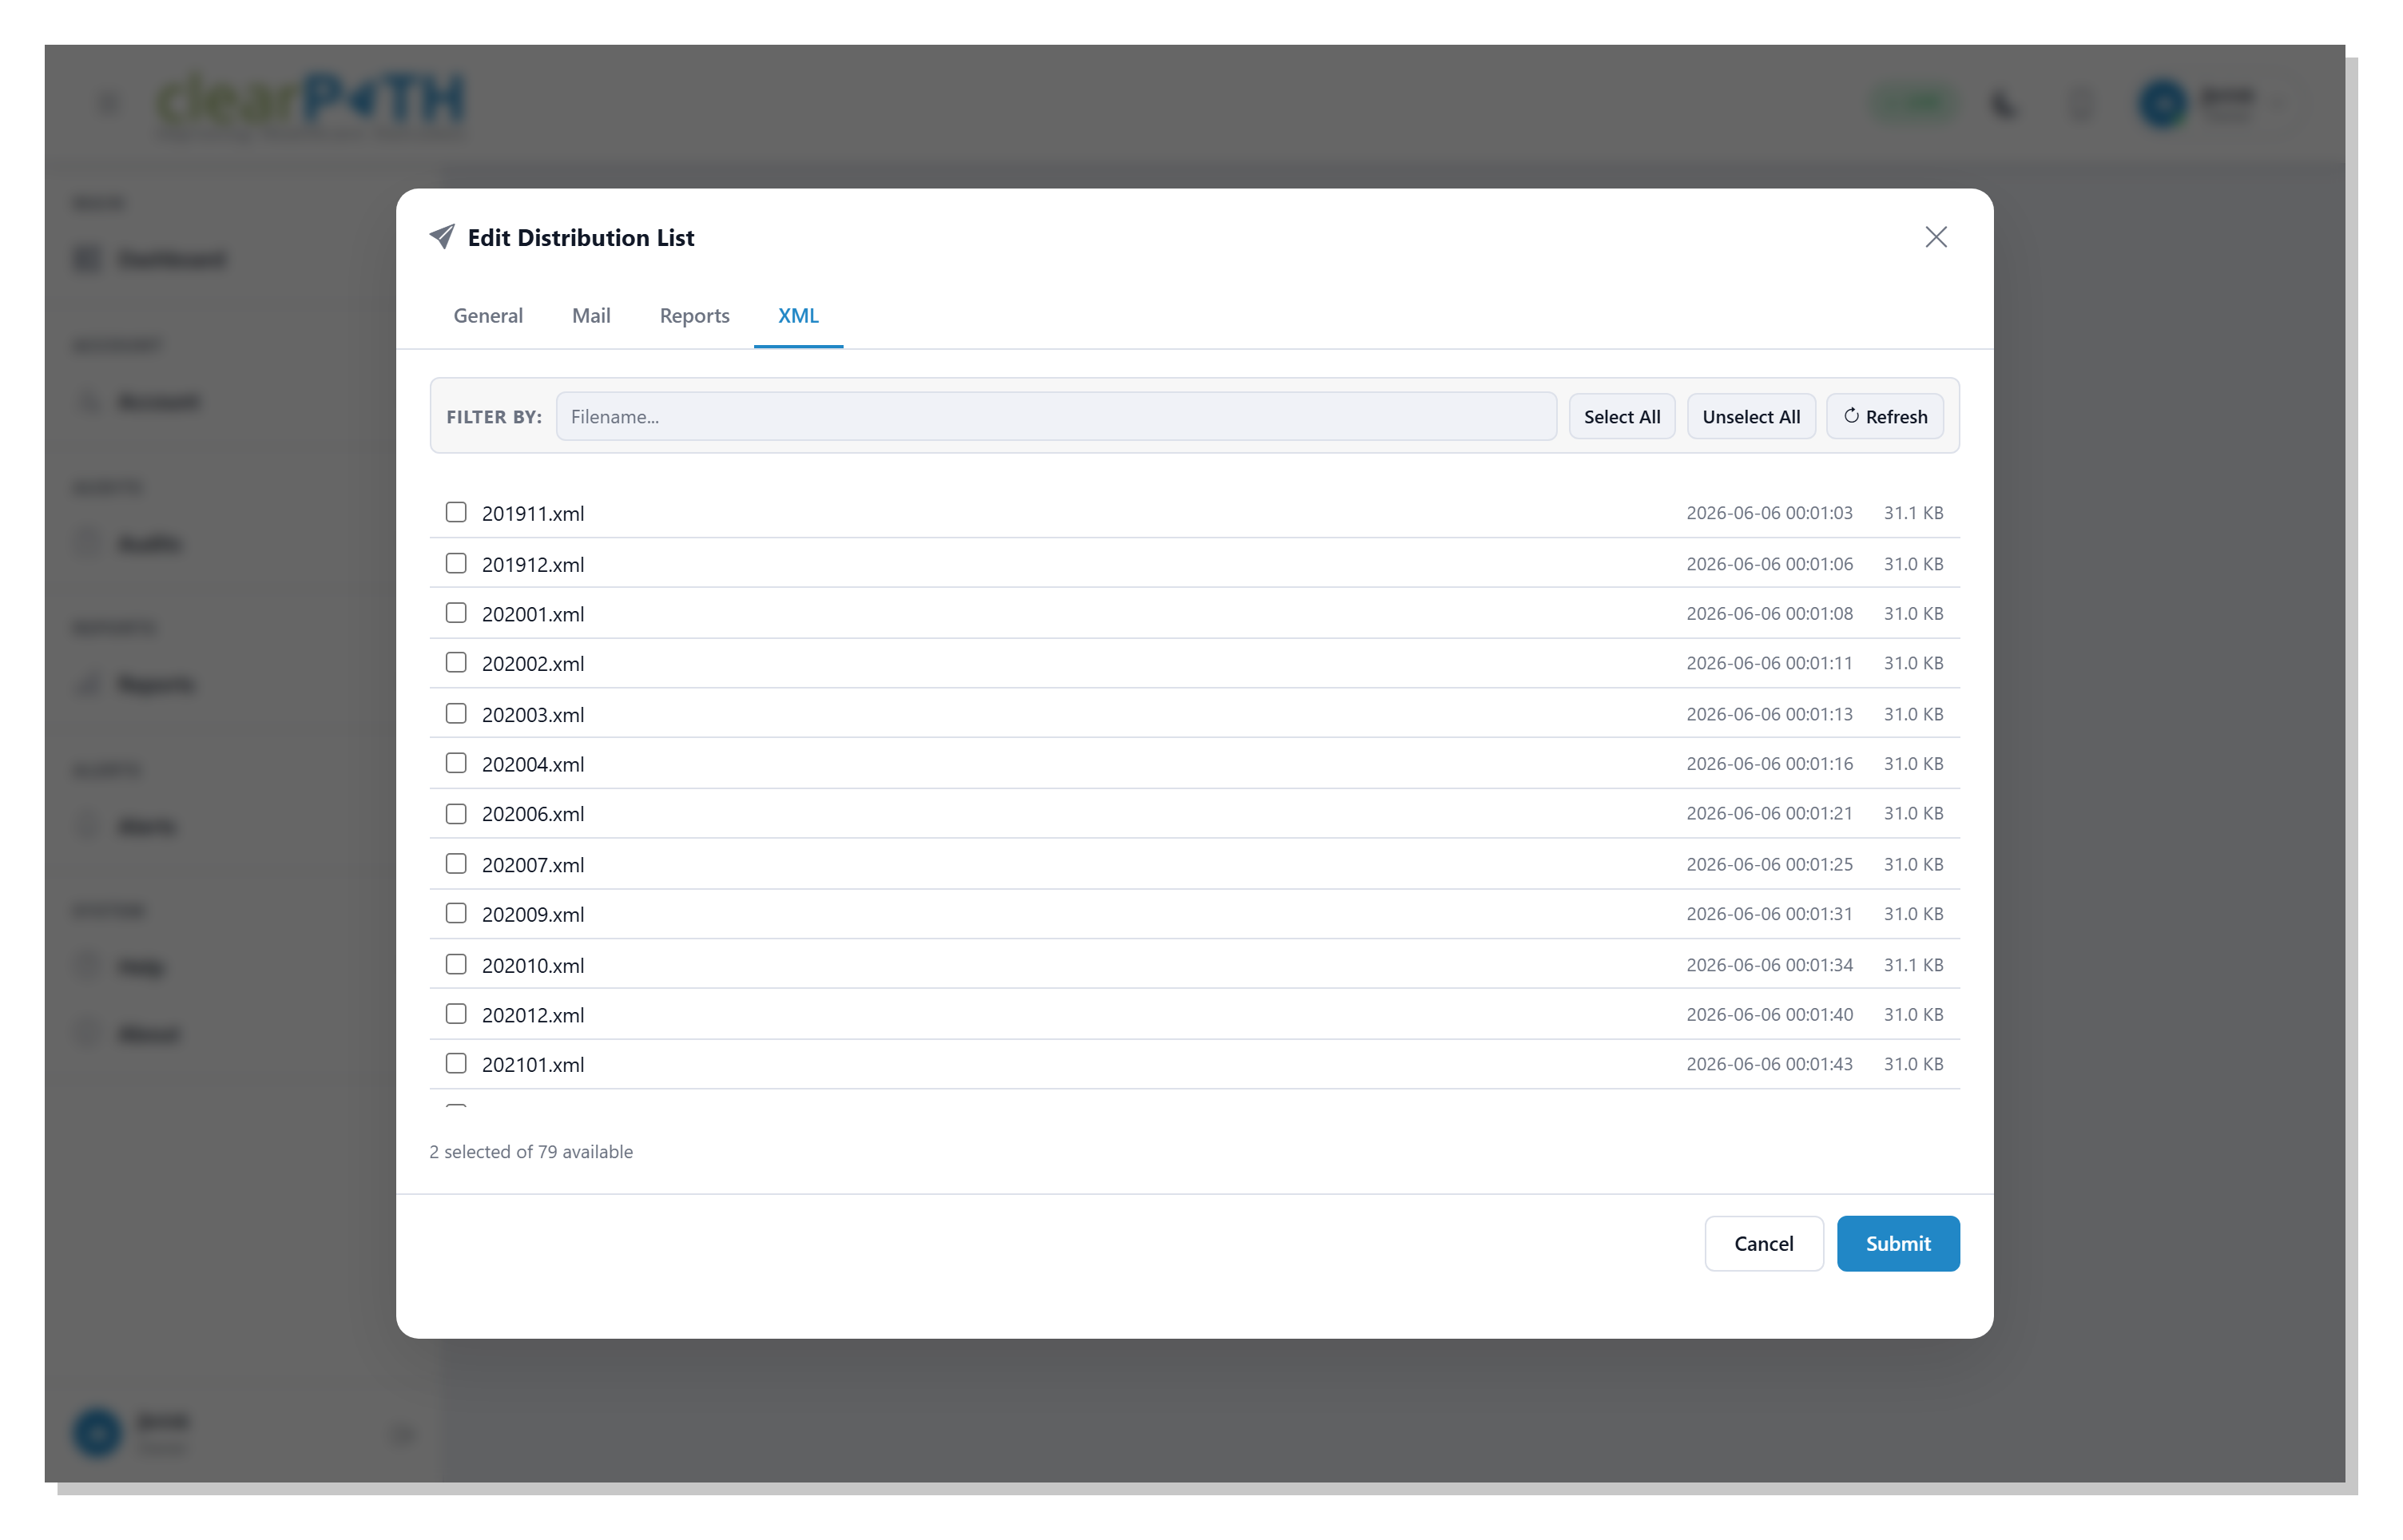The image size is (2403, 1540).
Task: Switch to the General tab
Action: pos(488,315)
